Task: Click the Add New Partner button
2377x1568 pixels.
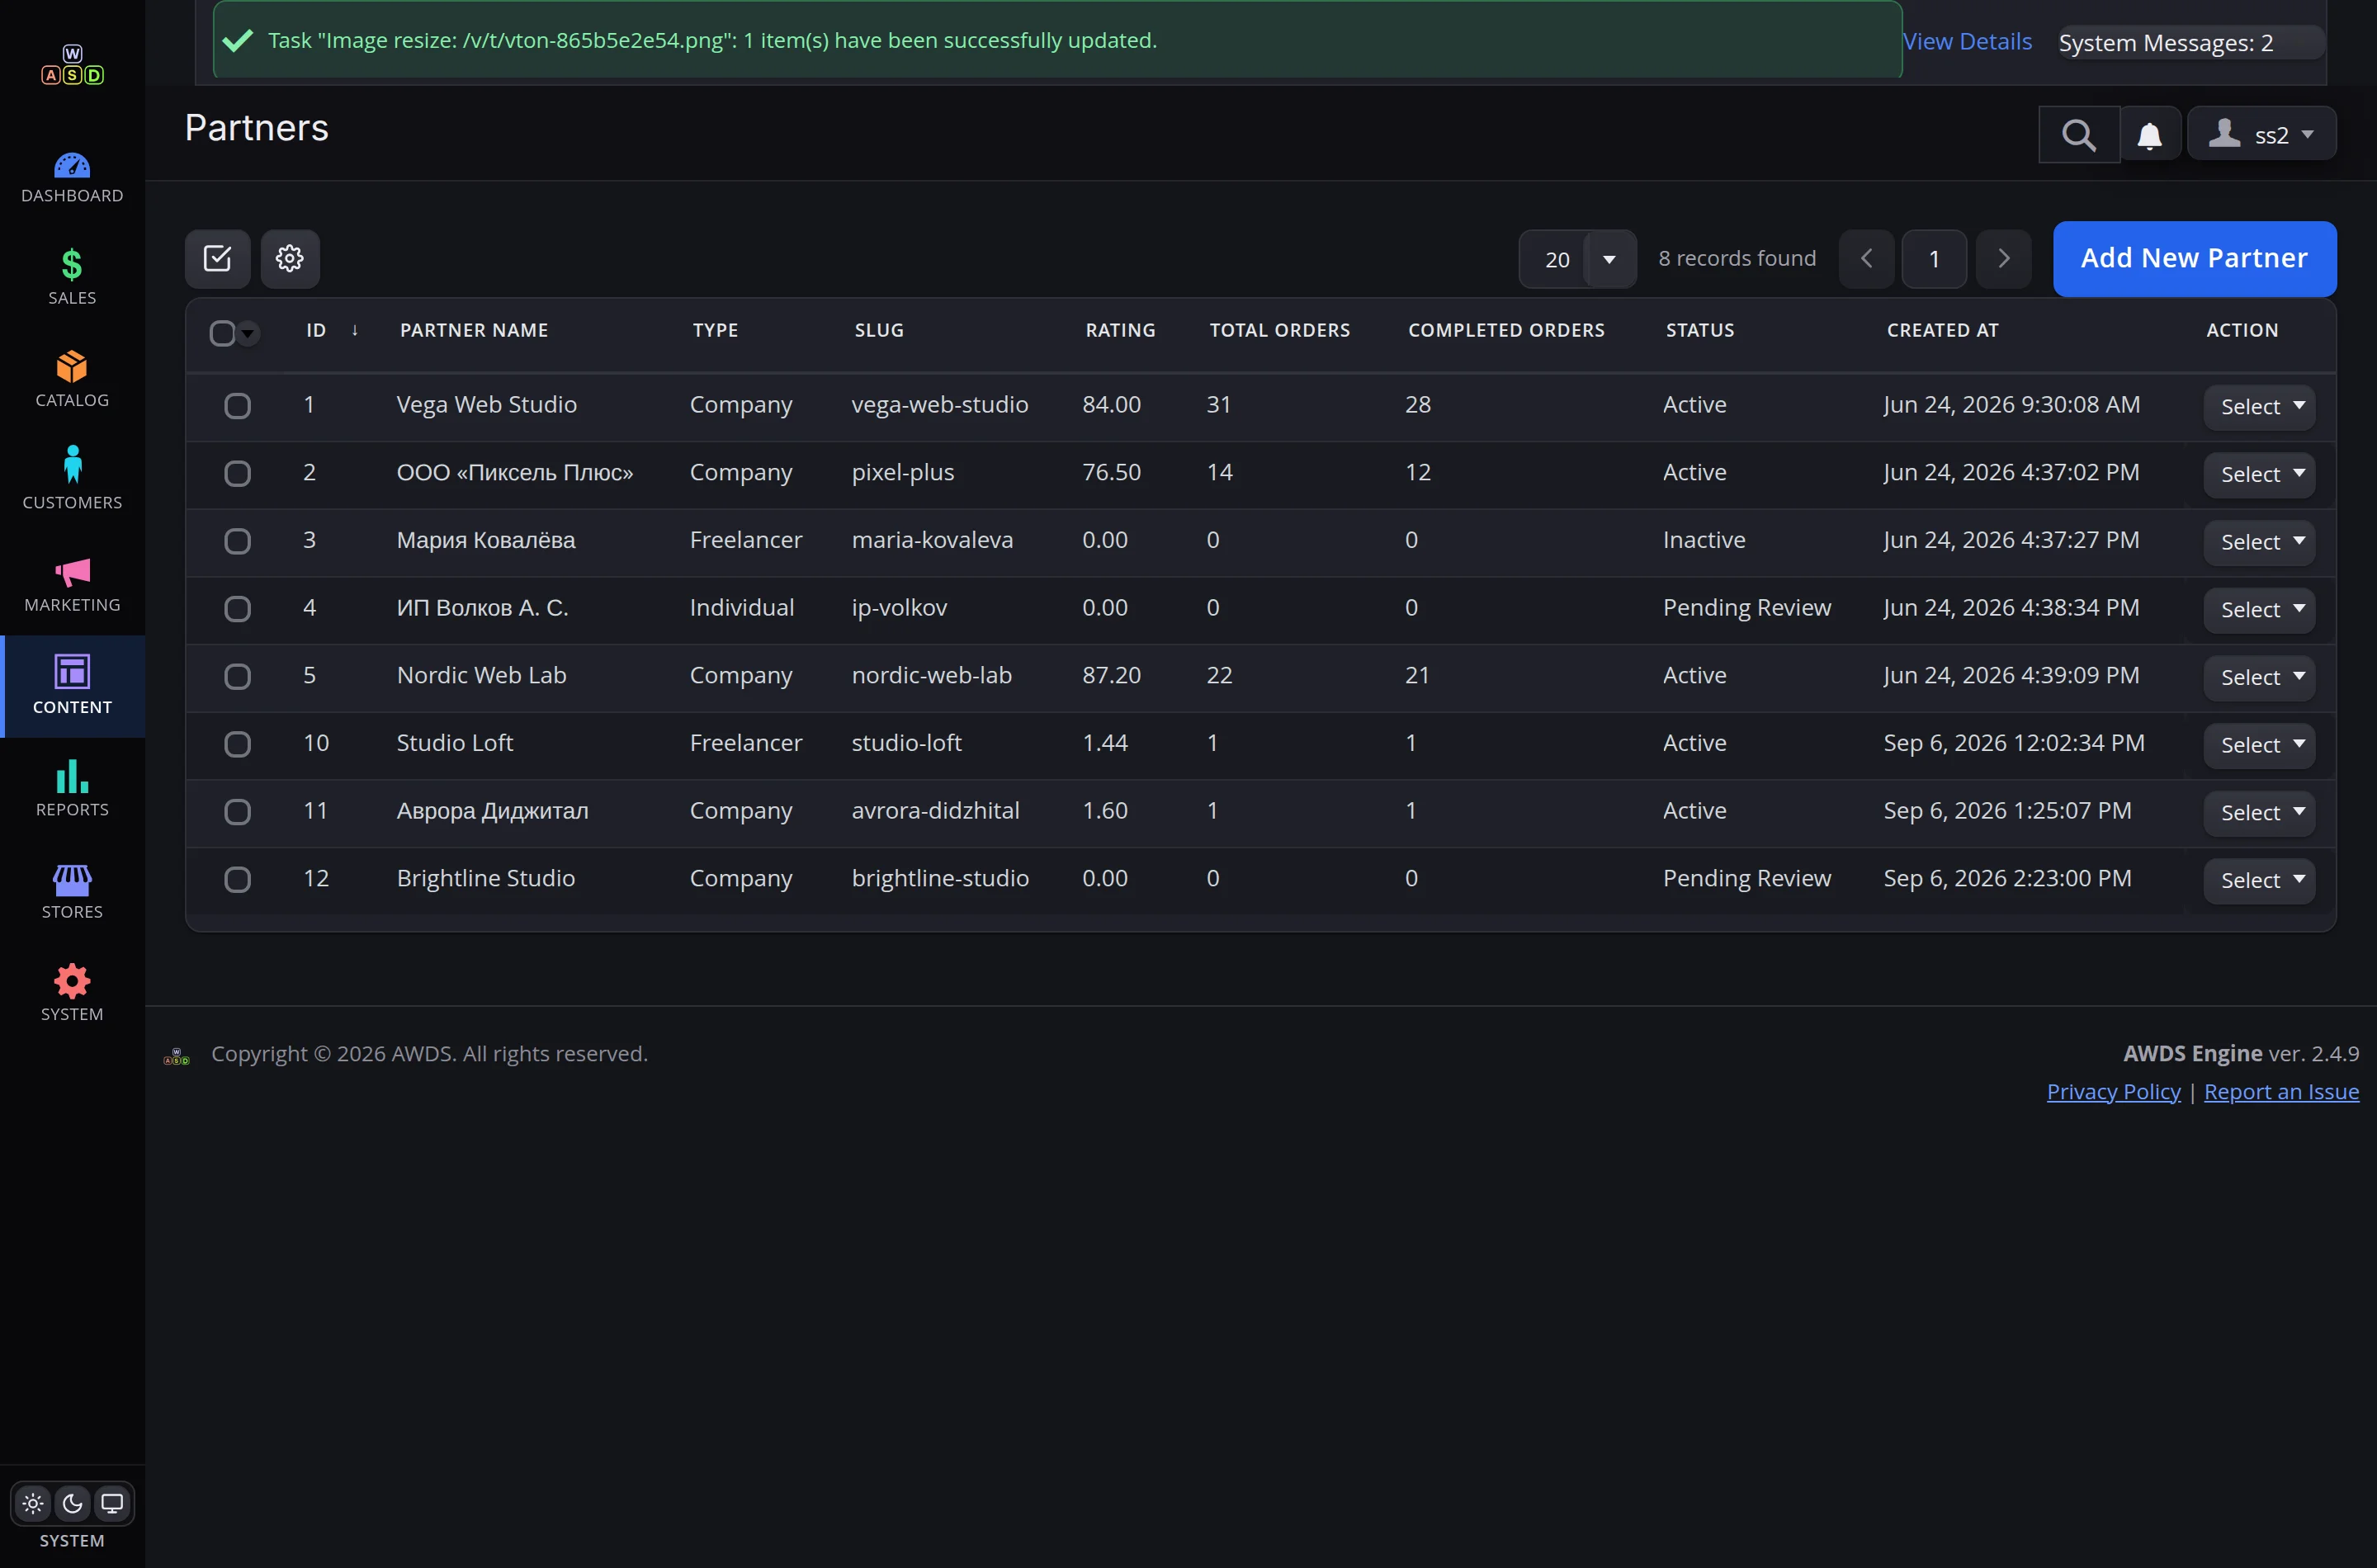Action: [2194, 259]
